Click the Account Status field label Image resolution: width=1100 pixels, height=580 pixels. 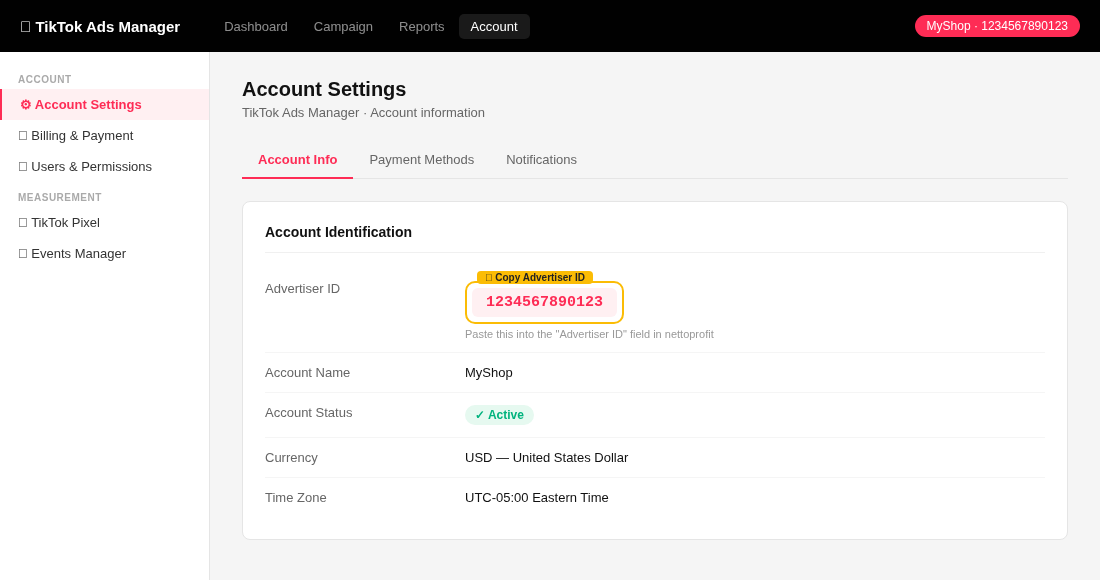(x=309, y=412)
